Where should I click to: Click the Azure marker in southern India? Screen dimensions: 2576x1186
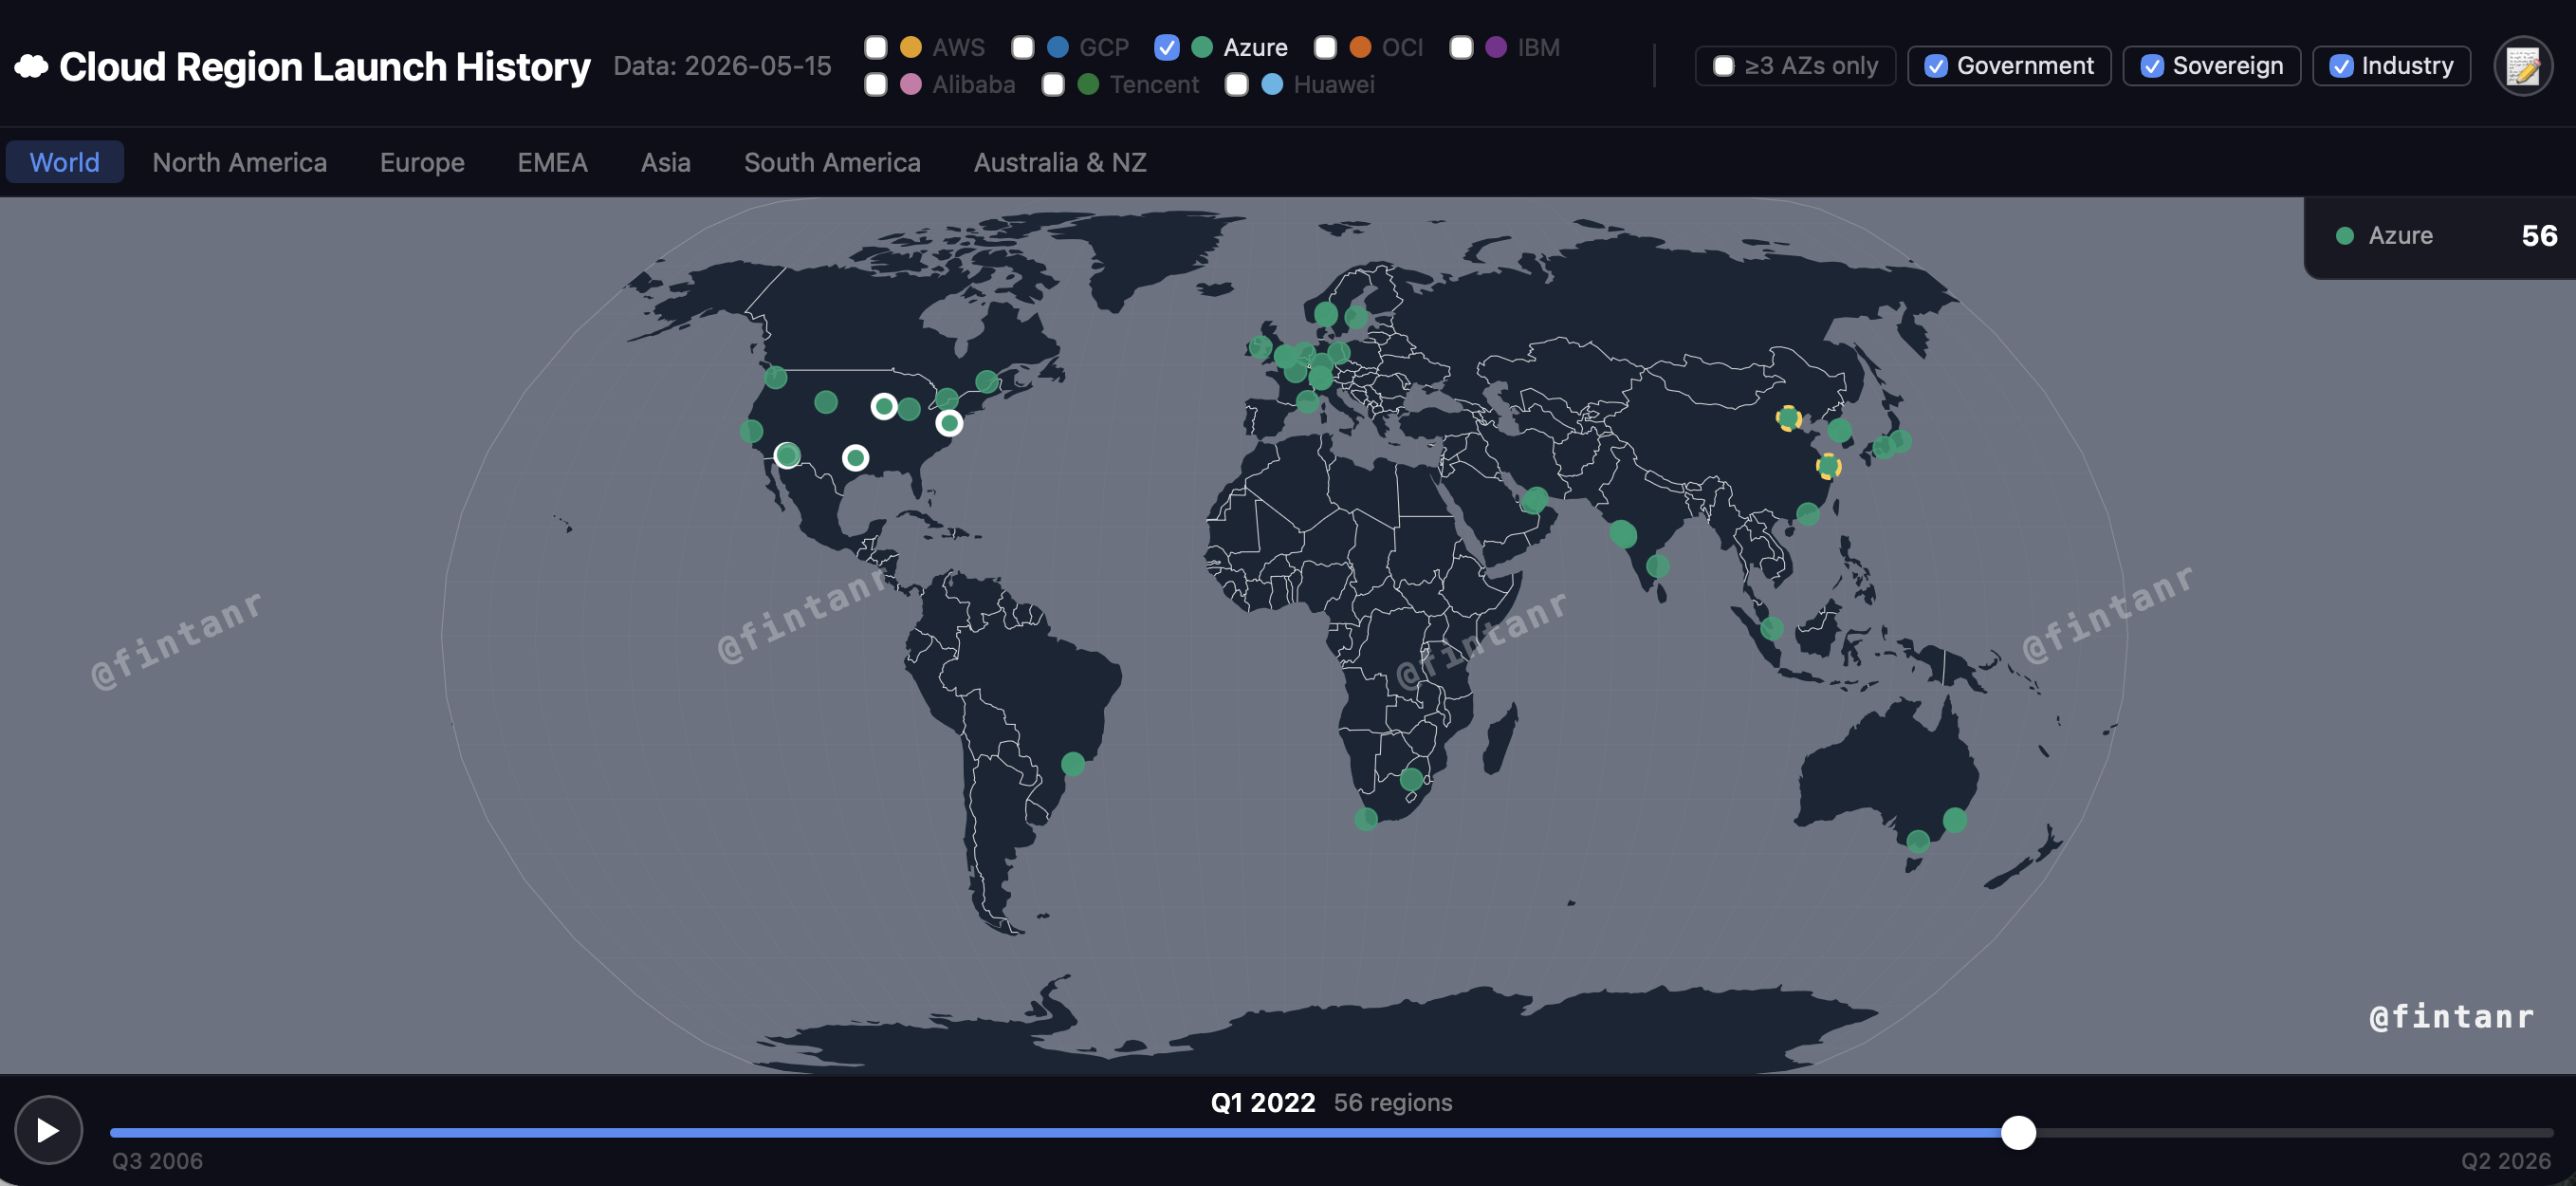coord(1658,566)
